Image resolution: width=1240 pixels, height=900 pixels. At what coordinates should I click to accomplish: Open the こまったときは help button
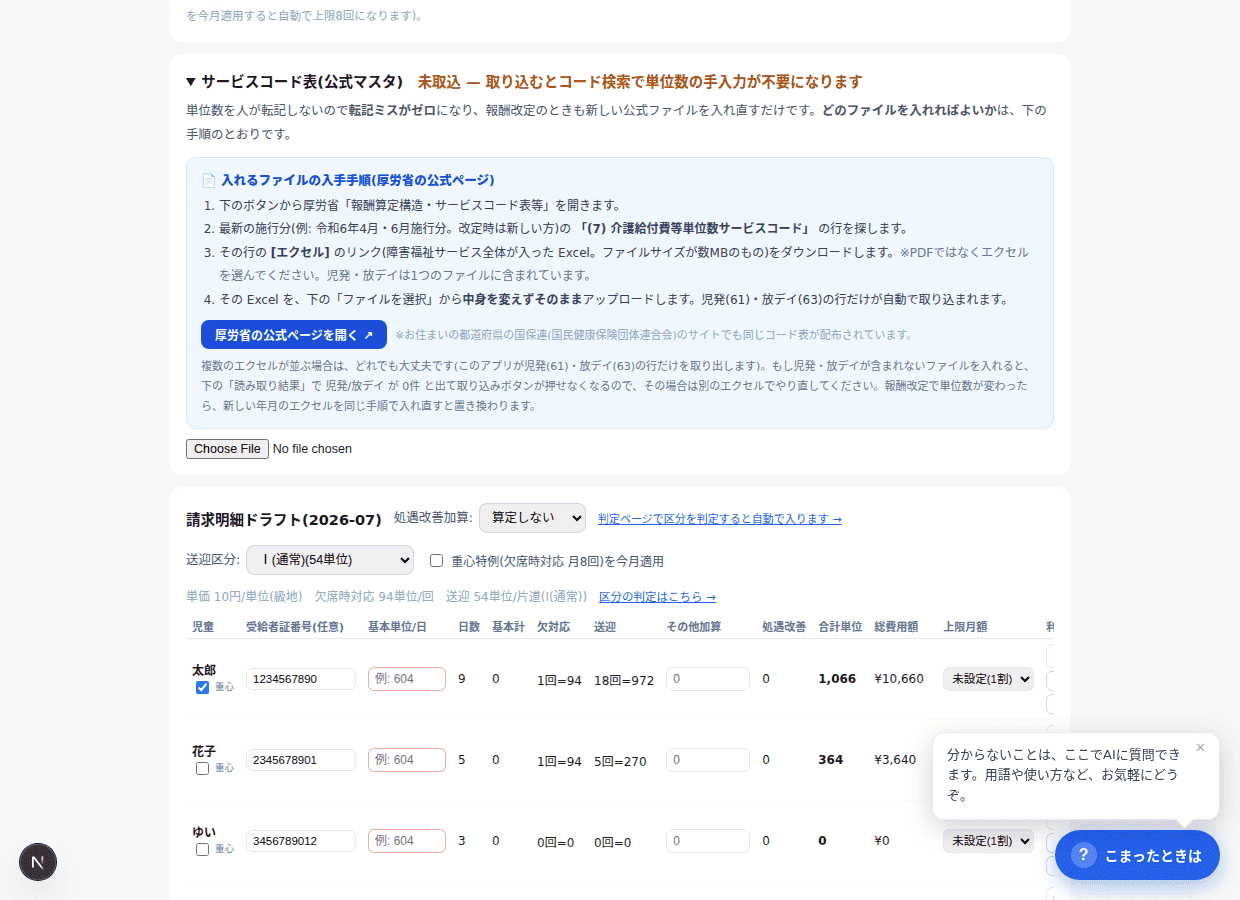(1137, 855)
